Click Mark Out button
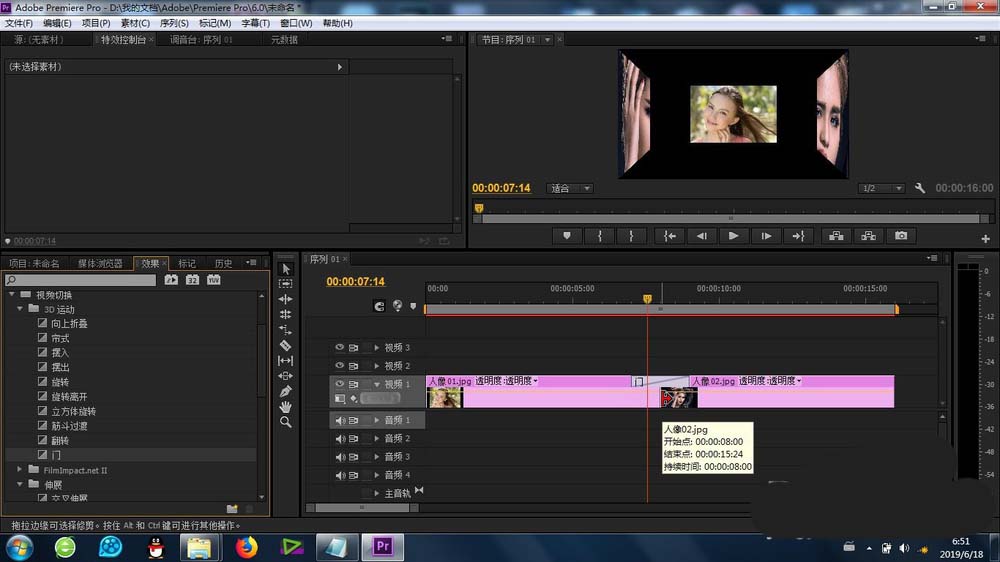Viewport: 1000px width, 562px height. coord(631,236)
